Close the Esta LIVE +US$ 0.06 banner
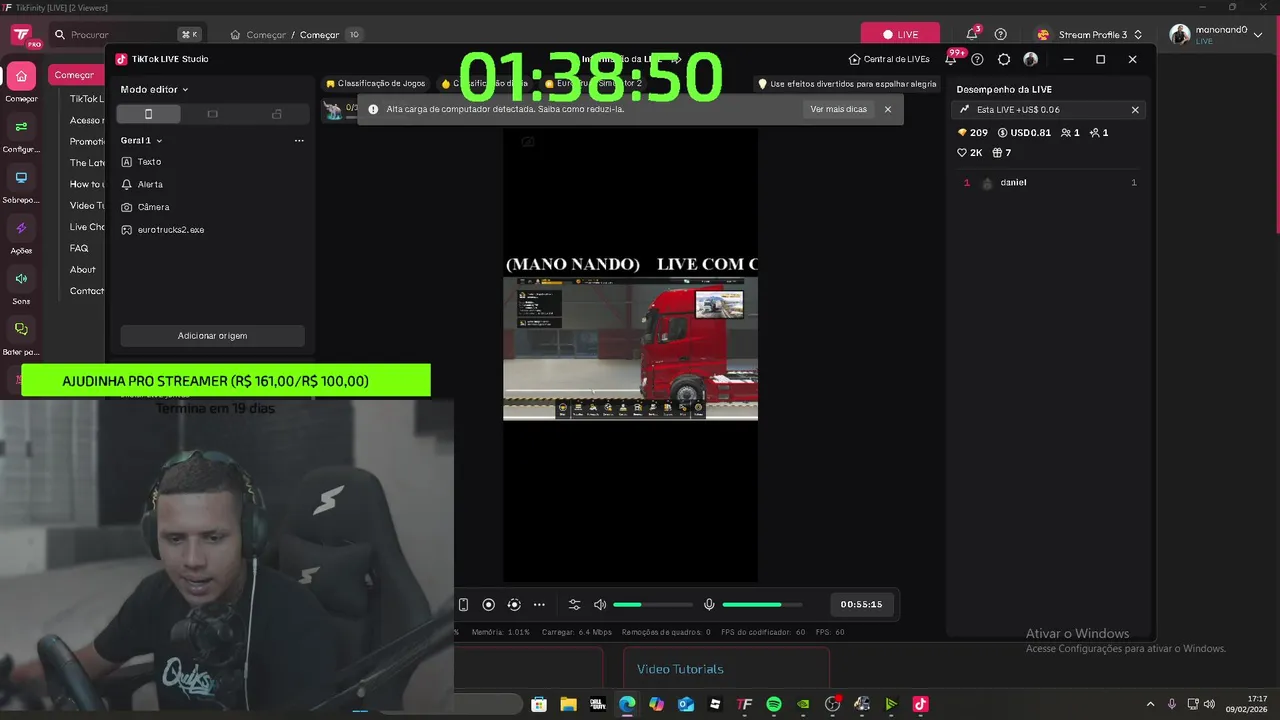Viewport: 1280px width, 720px height. click(x=1135, y=110)
